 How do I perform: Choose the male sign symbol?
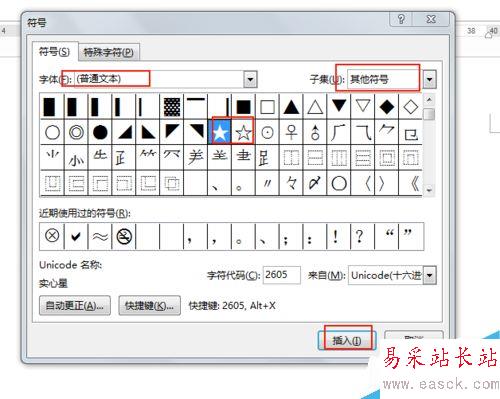pyautogui.click(x=315, y=132)
